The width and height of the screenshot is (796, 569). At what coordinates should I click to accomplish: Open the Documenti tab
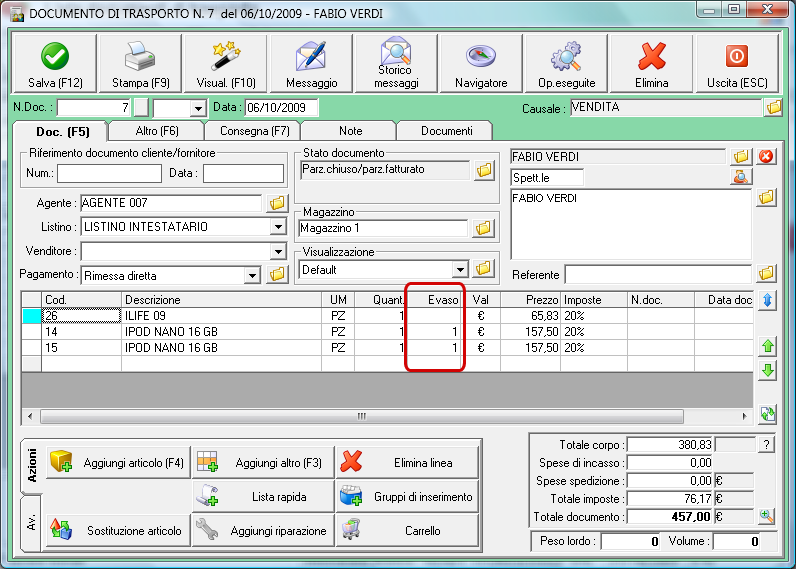pyautogui.click(x=446, y=131)
